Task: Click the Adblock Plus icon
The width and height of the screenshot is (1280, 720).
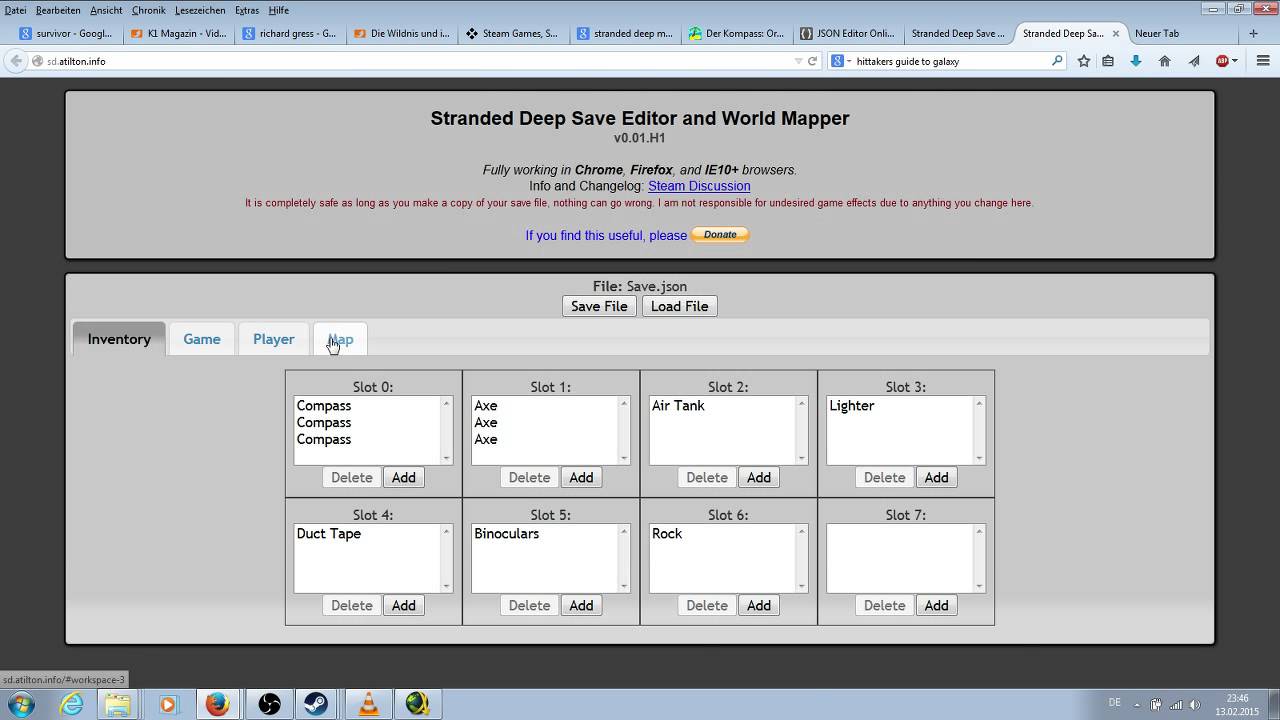Action: (x=1222, y=61)
